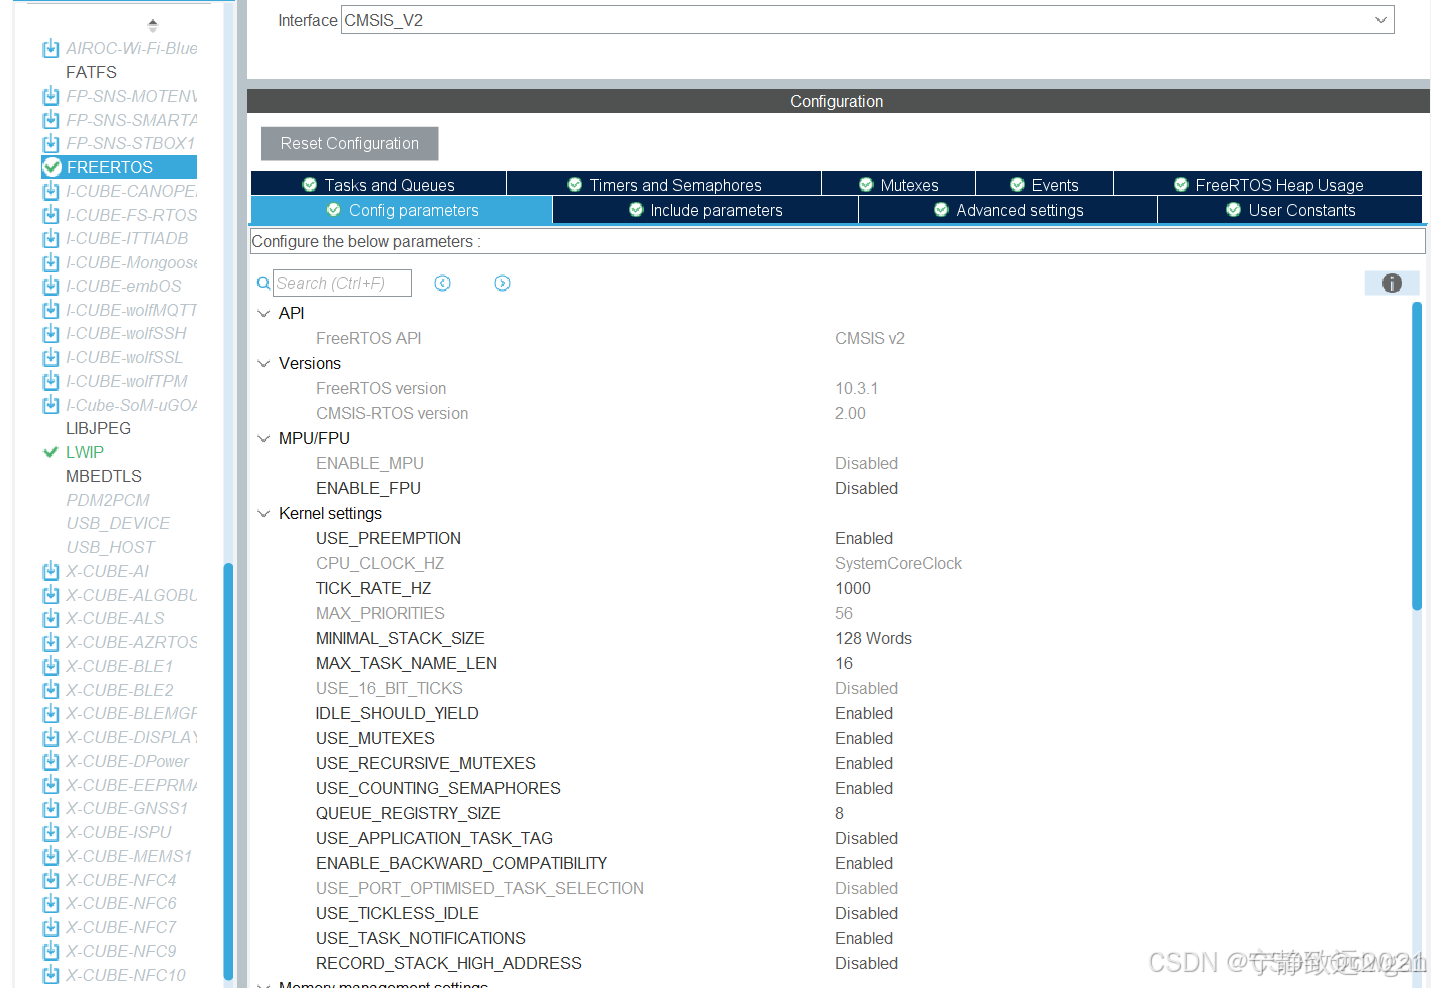Click the MINIMAL_STACK_SIZE value 128 Words

873,638
